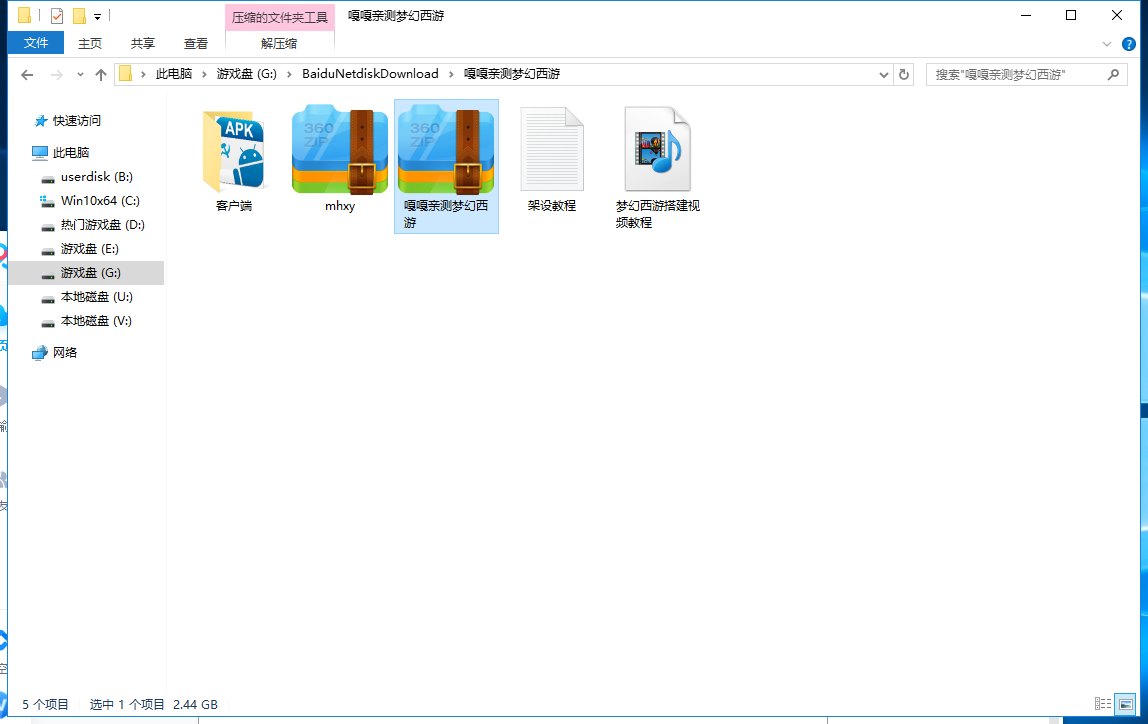Screen dimensions: 1148x724
Task: Switch to large icons view layout
Action: [x=1125, y=704]
